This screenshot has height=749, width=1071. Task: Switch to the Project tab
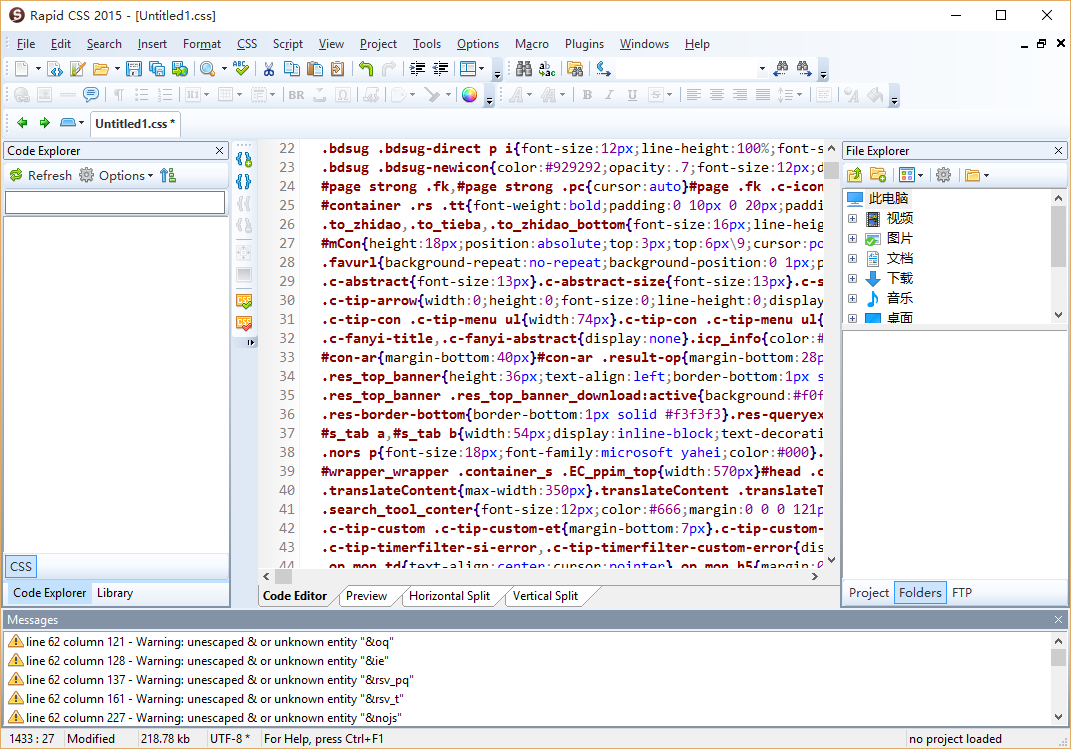868,593
